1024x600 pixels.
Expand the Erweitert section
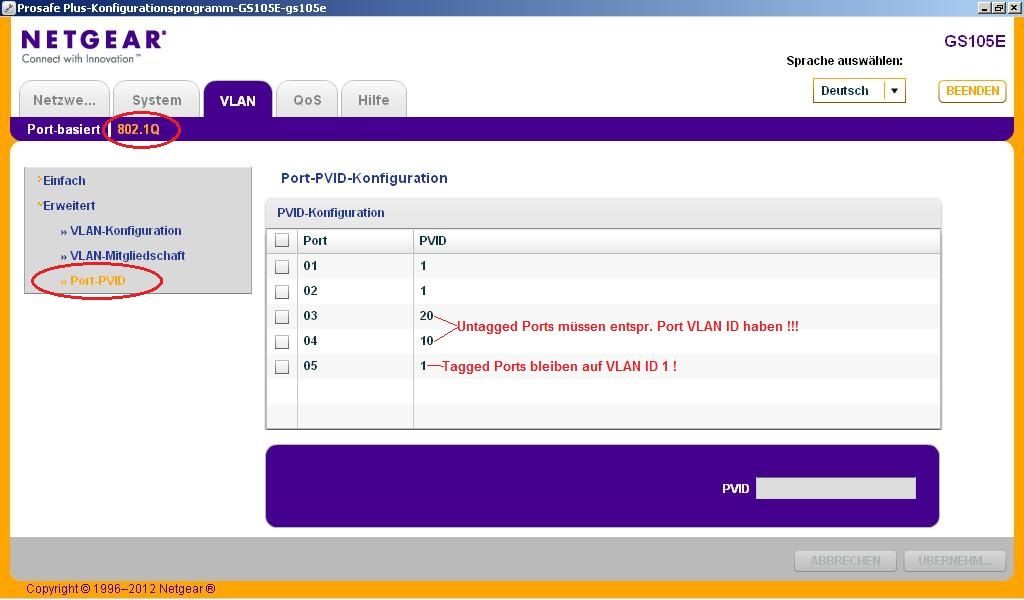tap(67, 206)
